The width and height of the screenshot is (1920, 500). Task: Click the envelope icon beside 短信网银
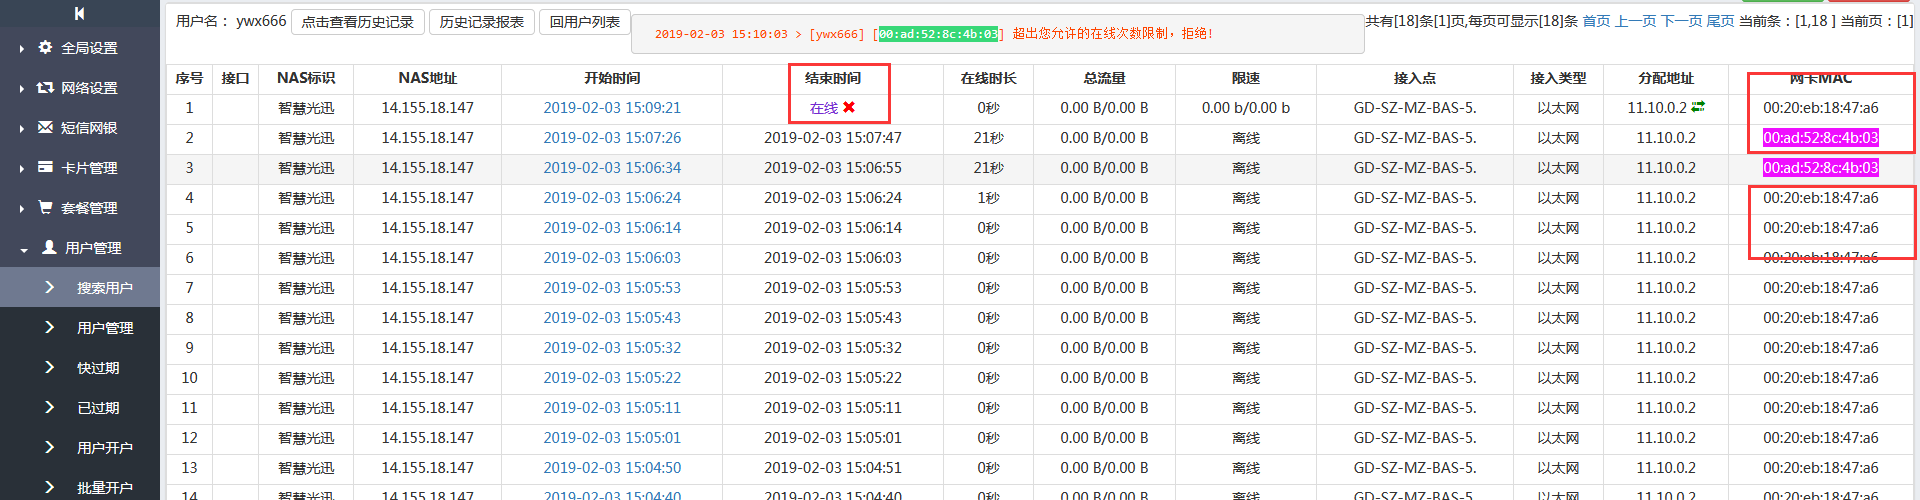point(45,127)
